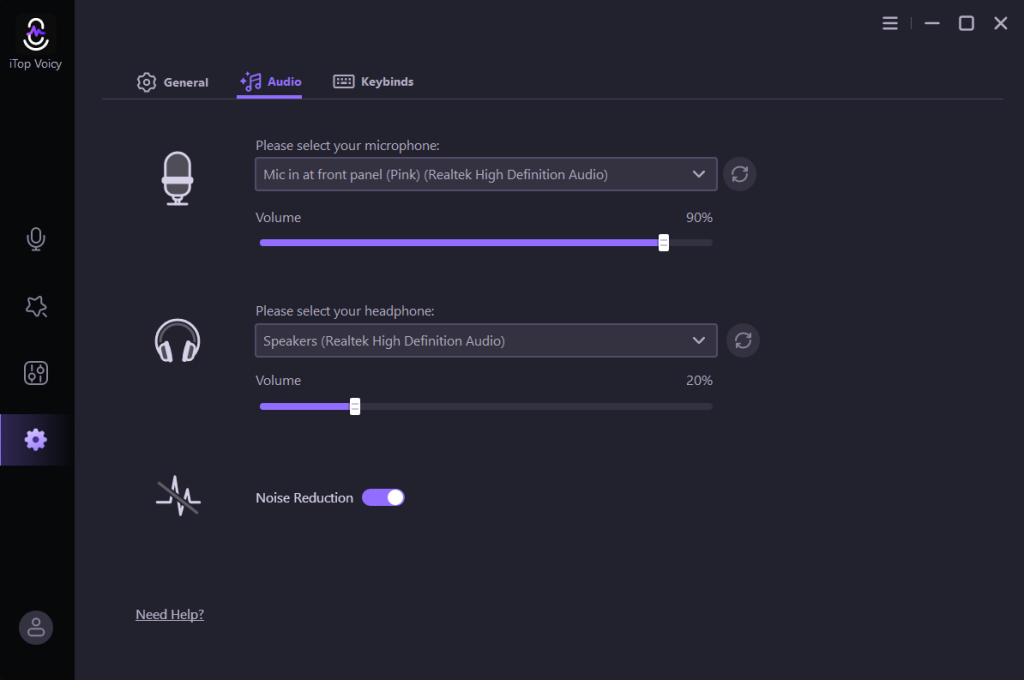
Task: Open the mixer sliders sidebar icon
Action: click(36, 373)
